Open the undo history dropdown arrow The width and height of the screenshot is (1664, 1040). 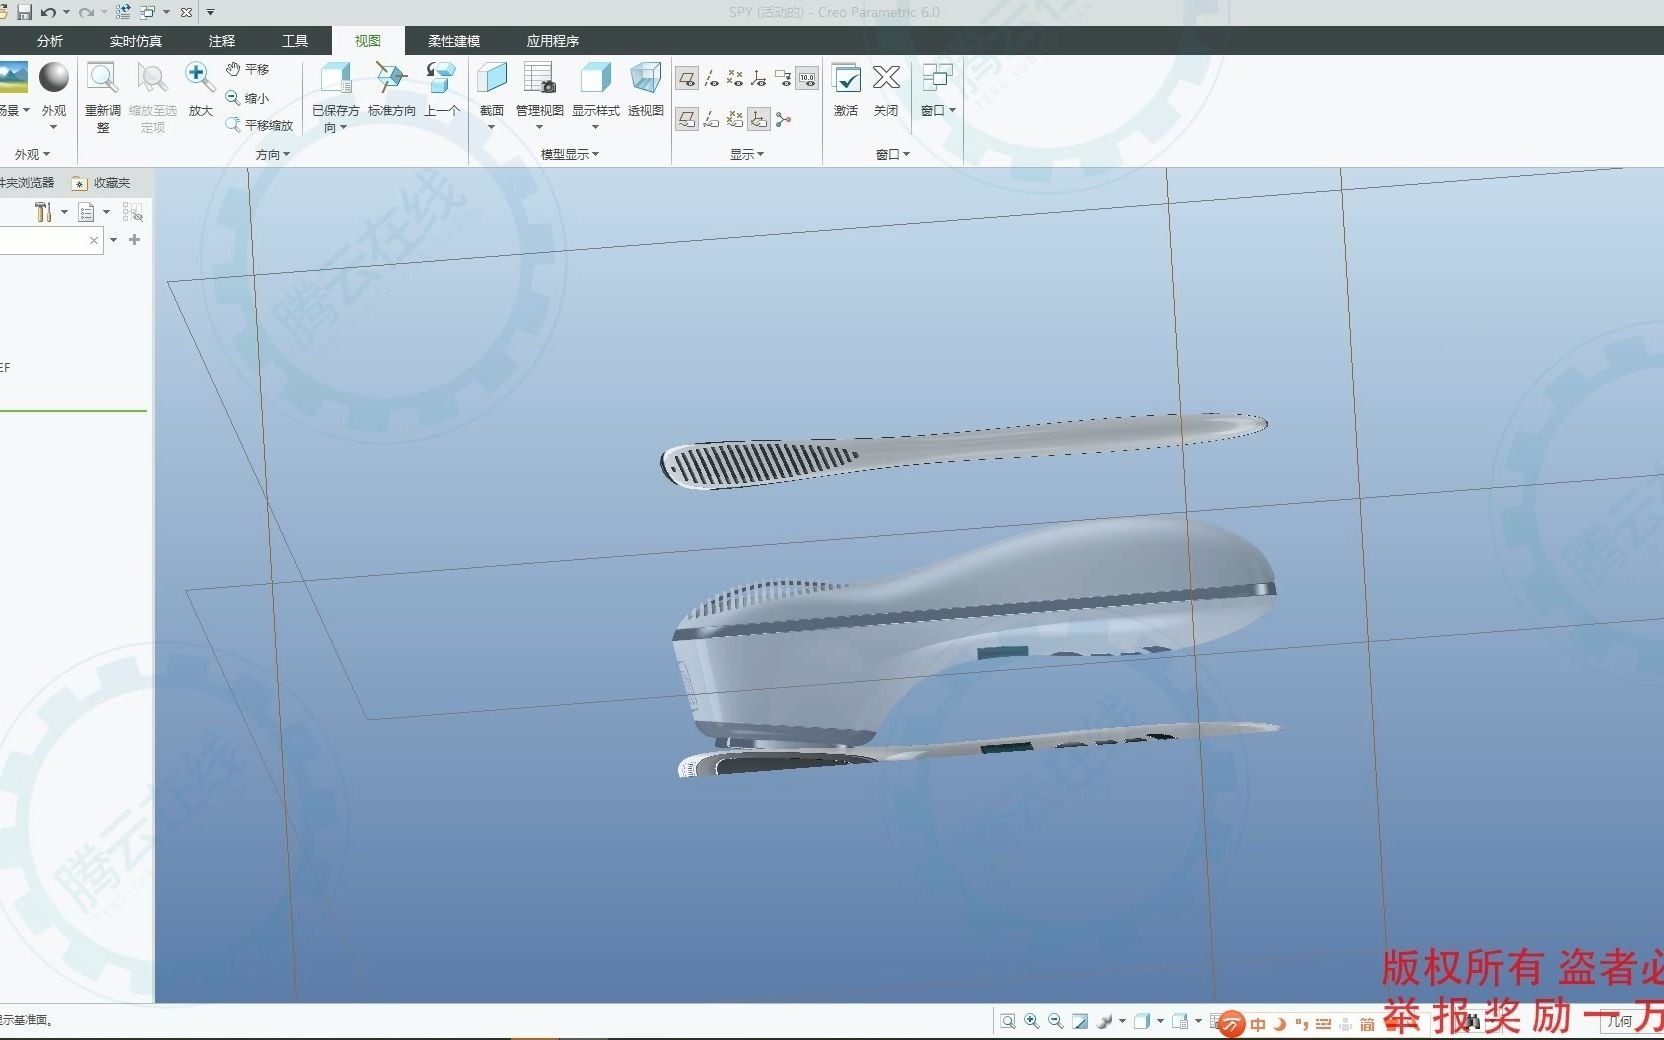pyautogui.click(x=66, y=13)
